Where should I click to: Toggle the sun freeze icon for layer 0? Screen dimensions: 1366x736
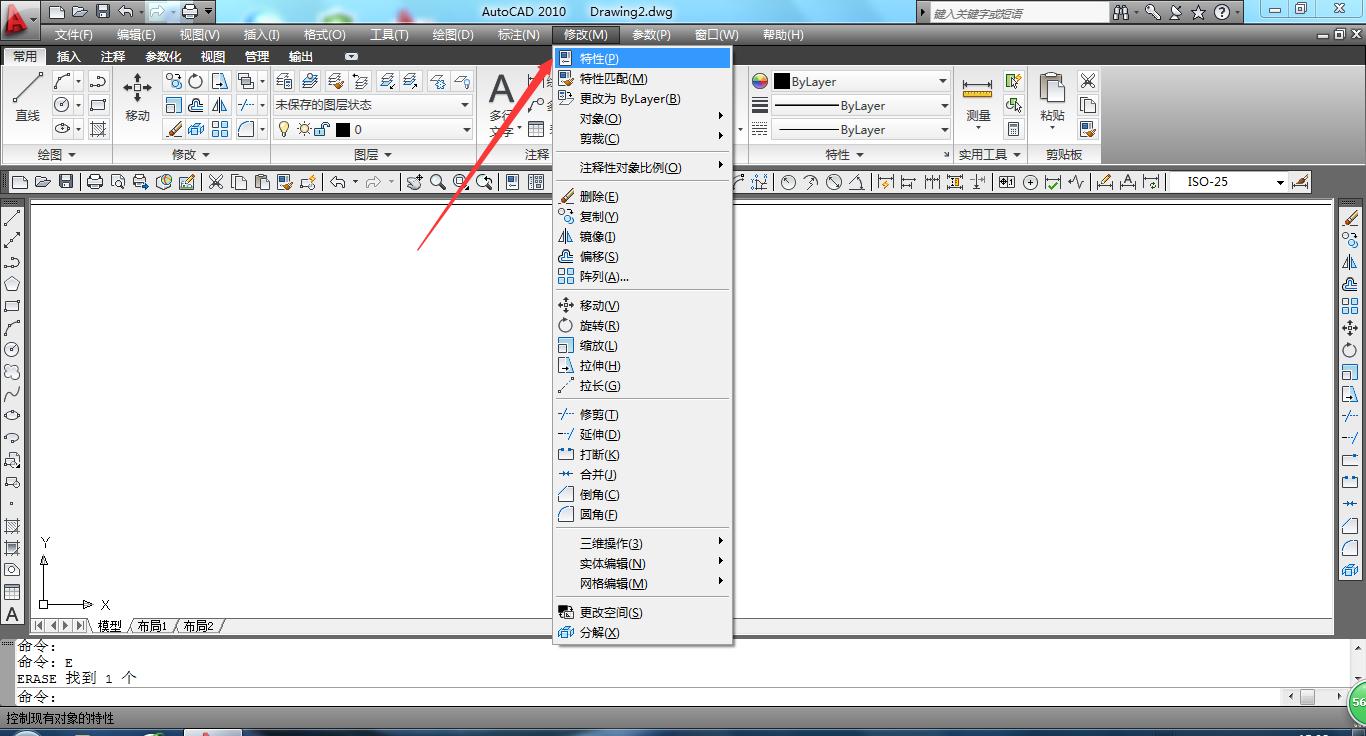click(x=304, y=129)
